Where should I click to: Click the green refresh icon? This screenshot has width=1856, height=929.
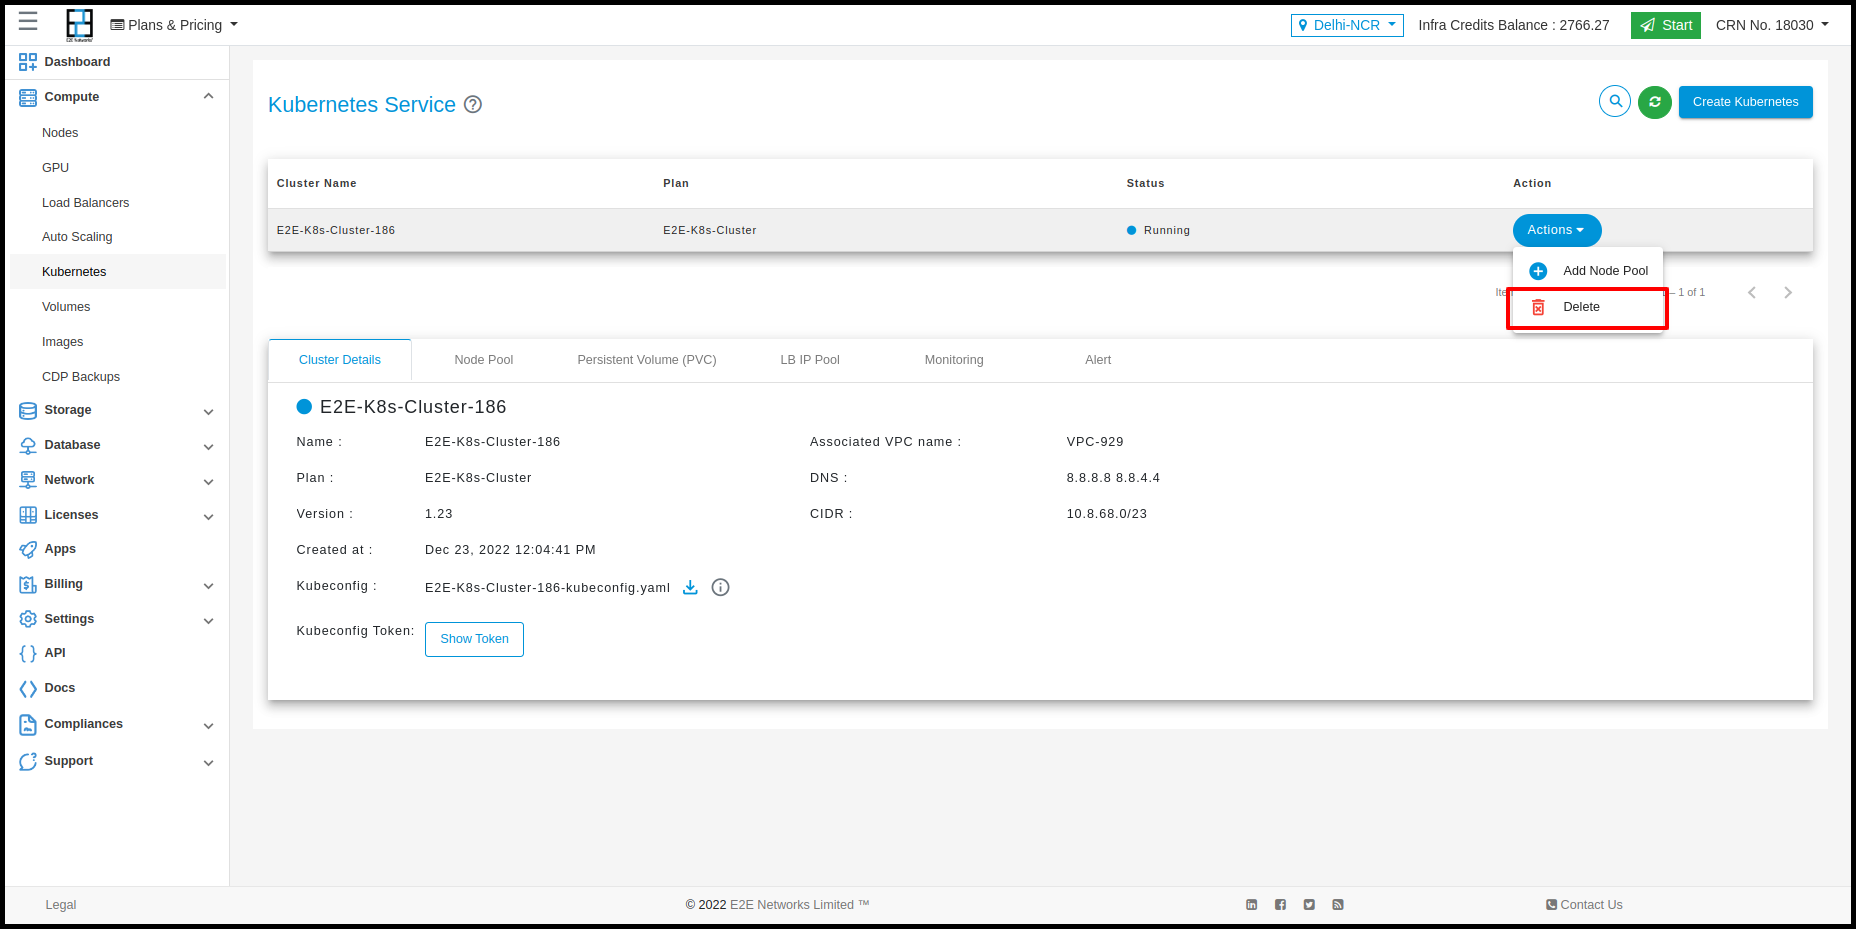coord(1655,102)
